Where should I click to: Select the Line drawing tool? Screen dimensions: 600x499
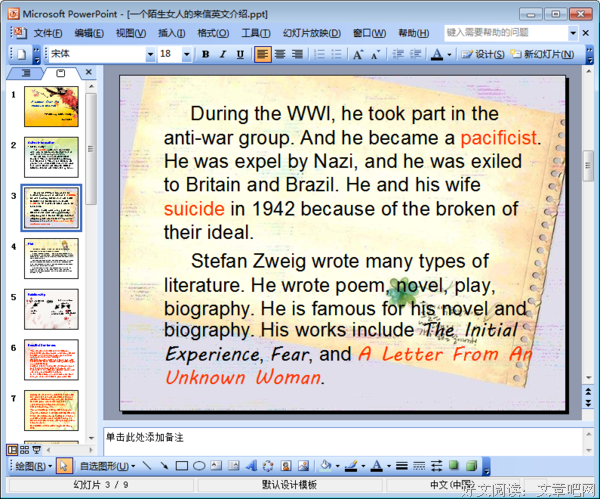[x=147, y=466]
